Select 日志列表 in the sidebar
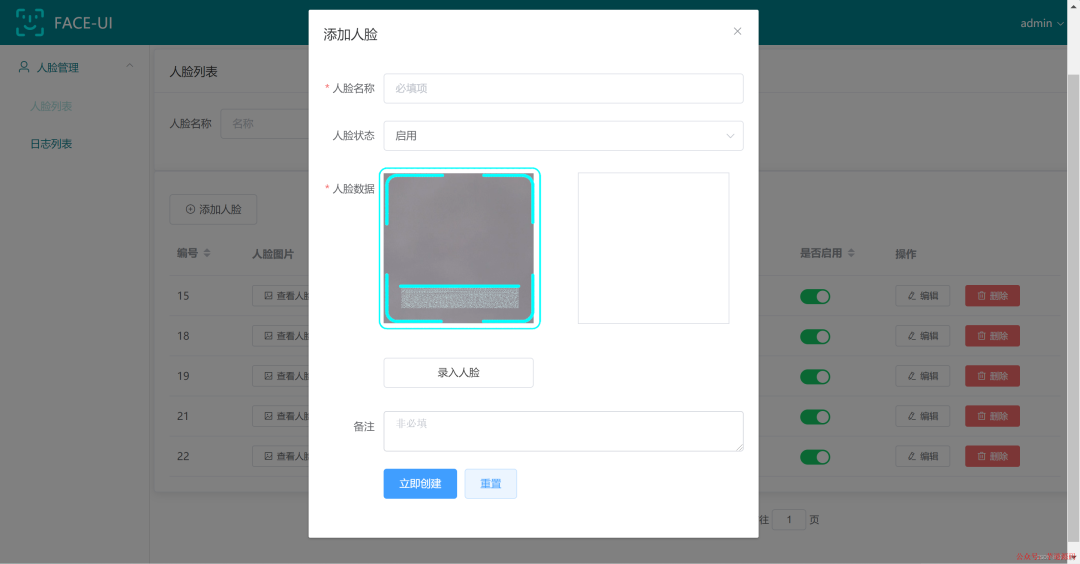Viewport: 1080px width, 564px height. click(x=51, y=144)
